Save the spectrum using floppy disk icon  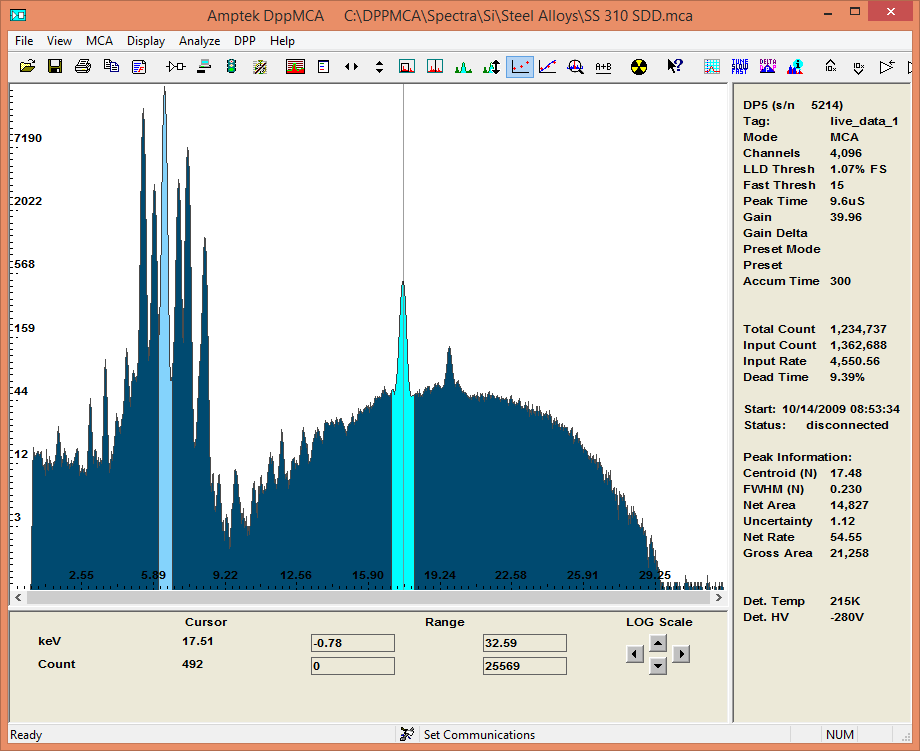coord(55,66)
